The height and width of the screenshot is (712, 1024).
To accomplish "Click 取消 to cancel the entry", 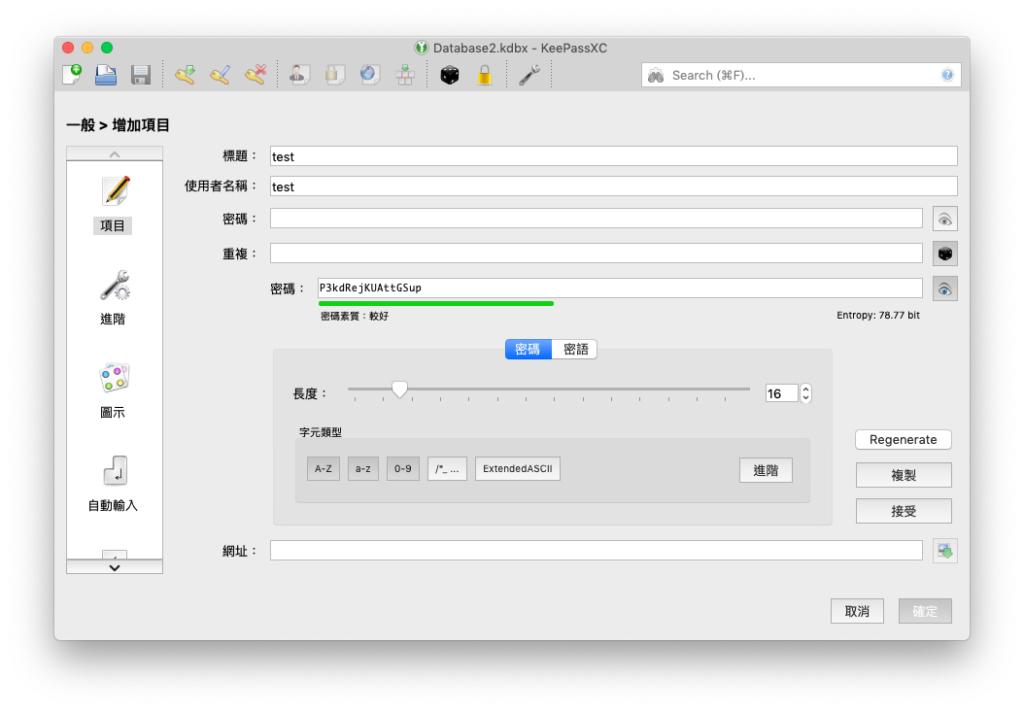I will click(857, 611).
